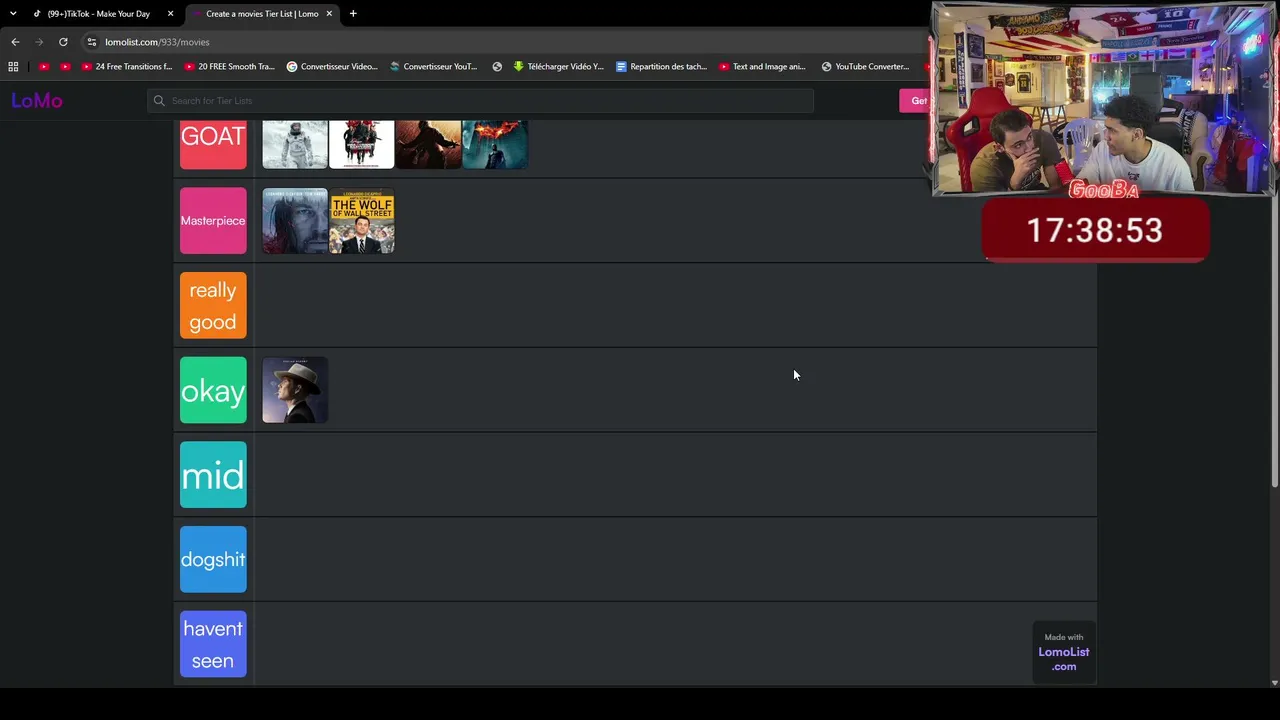Screen dimensions: 1280x720
Task: Open the unlabeled globe bookmark
Action: click(x=497, y=67)
